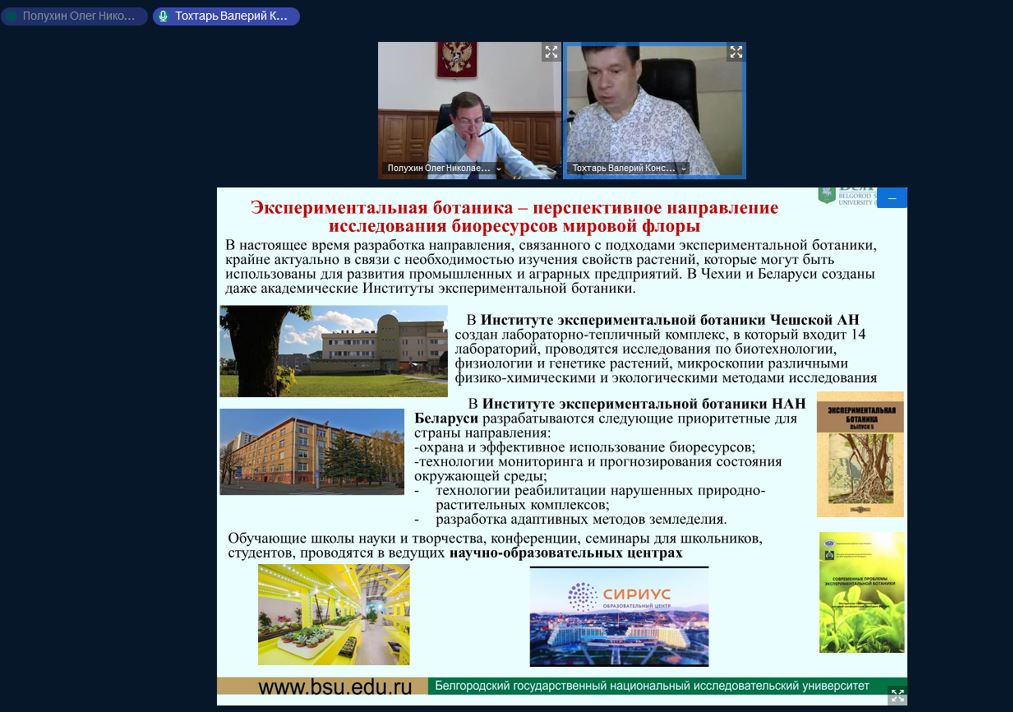The image size is (1013, 712).
Task: Open dropdown arrow beside Полухин Олег Николаевич name
Action: tap(499, 169)
